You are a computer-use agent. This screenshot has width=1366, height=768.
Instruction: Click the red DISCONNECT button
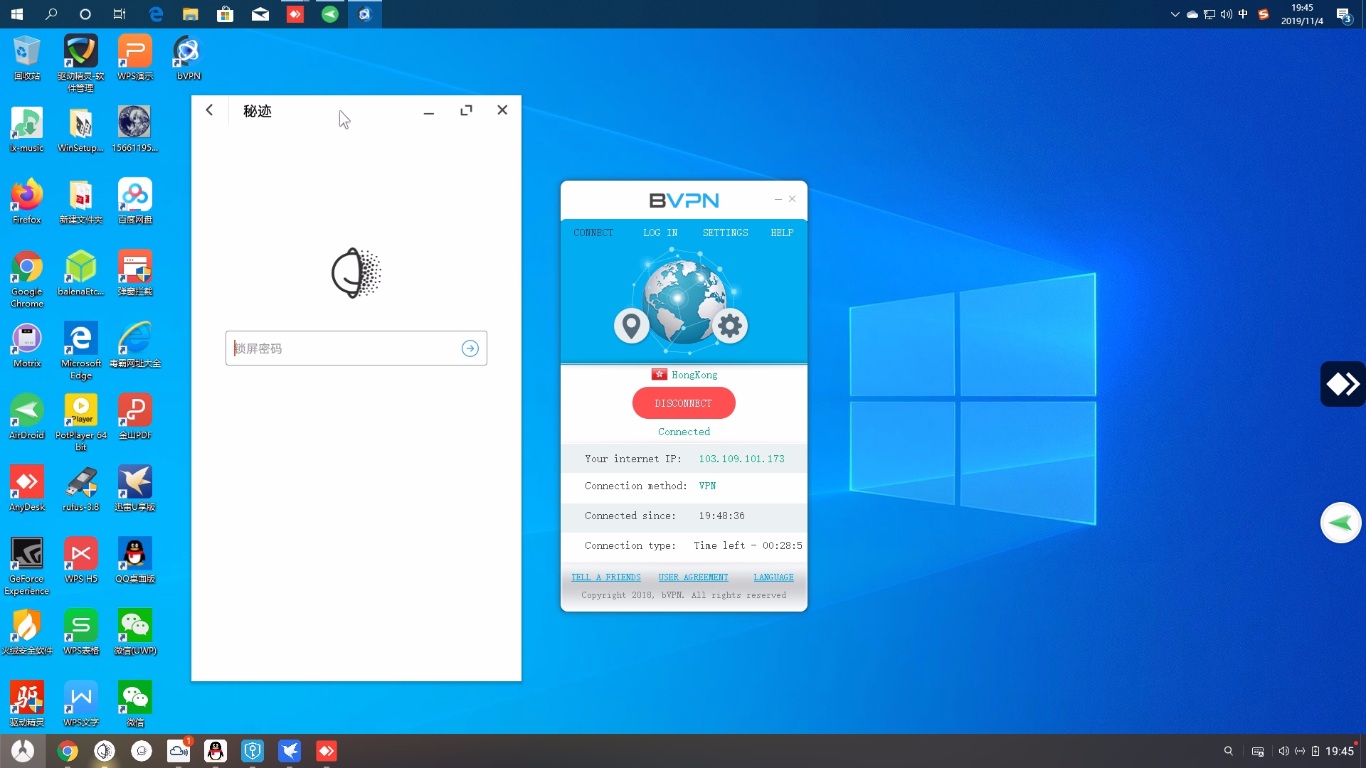[x=684, y=403]
